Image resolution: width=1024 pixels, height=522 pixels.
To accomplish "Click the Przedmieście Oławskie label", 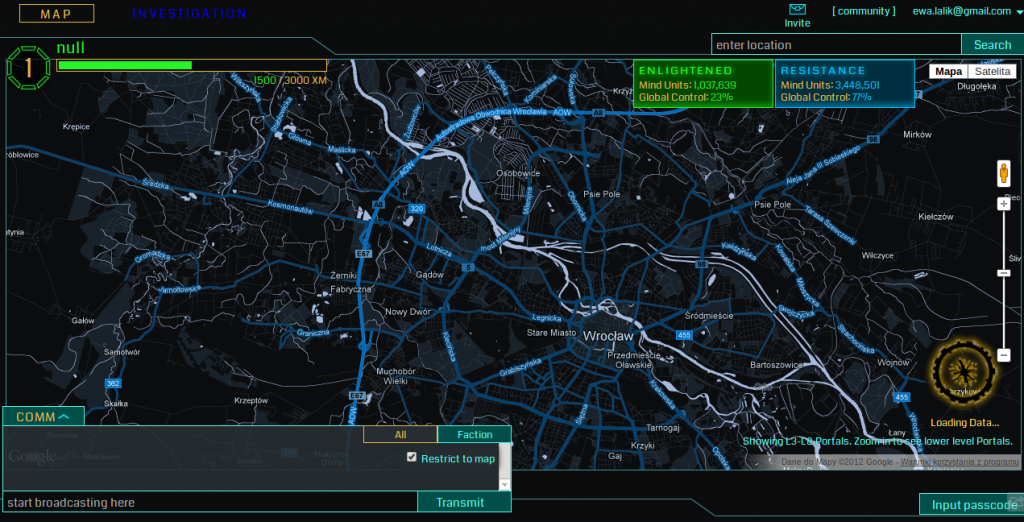I will click(x=634, y=360).
